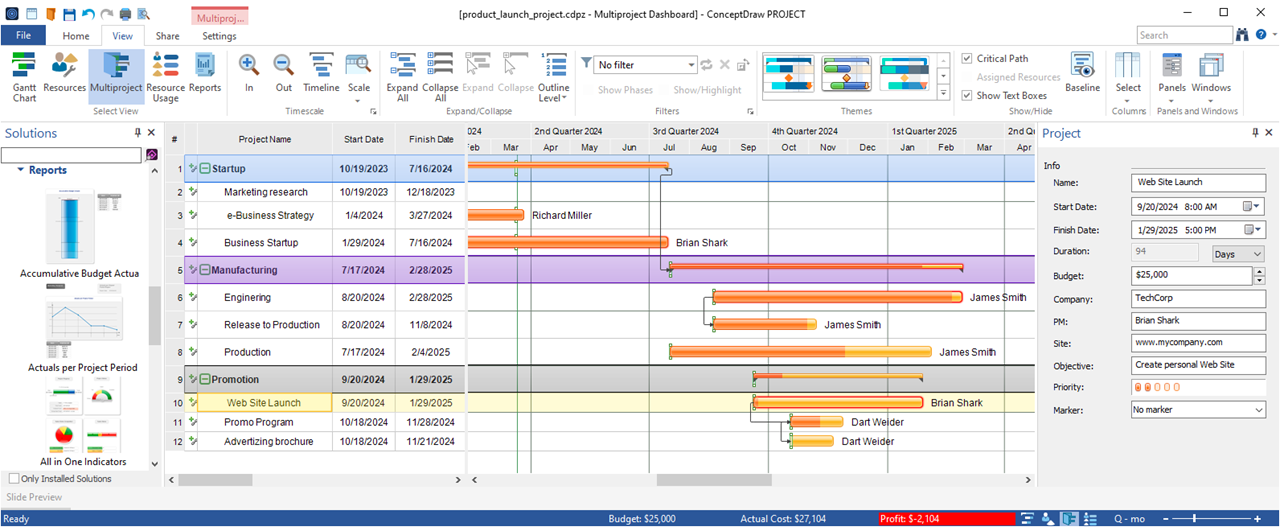Collapse the Manufacturing project group

tap(204, 270)
